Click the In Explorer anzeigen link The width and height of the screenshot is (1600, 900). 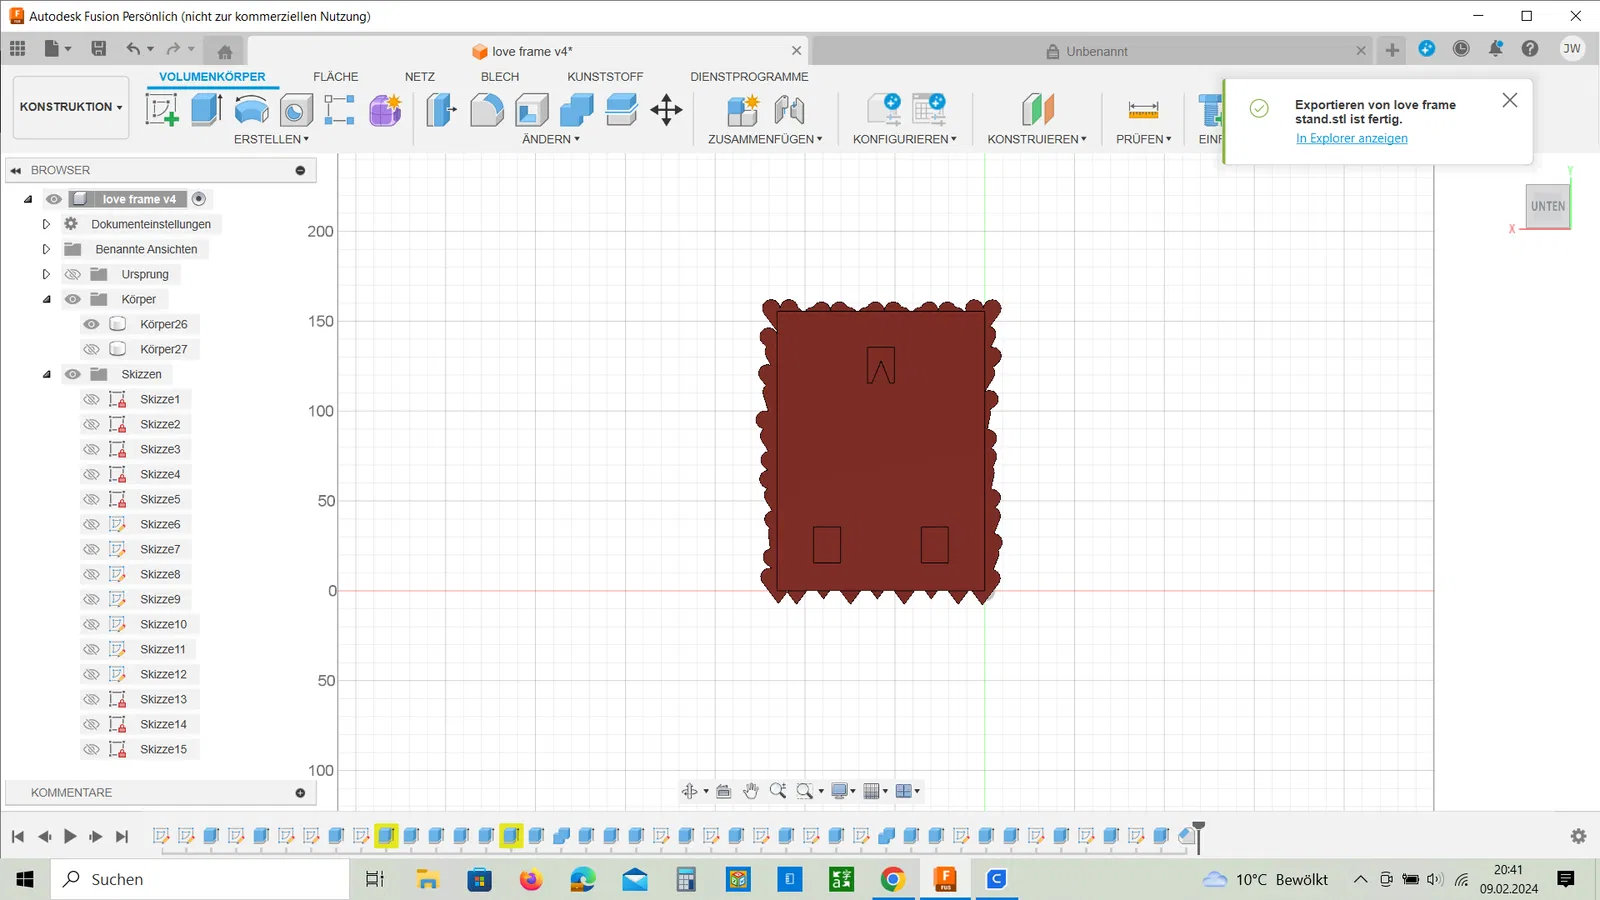point(1352,139)
